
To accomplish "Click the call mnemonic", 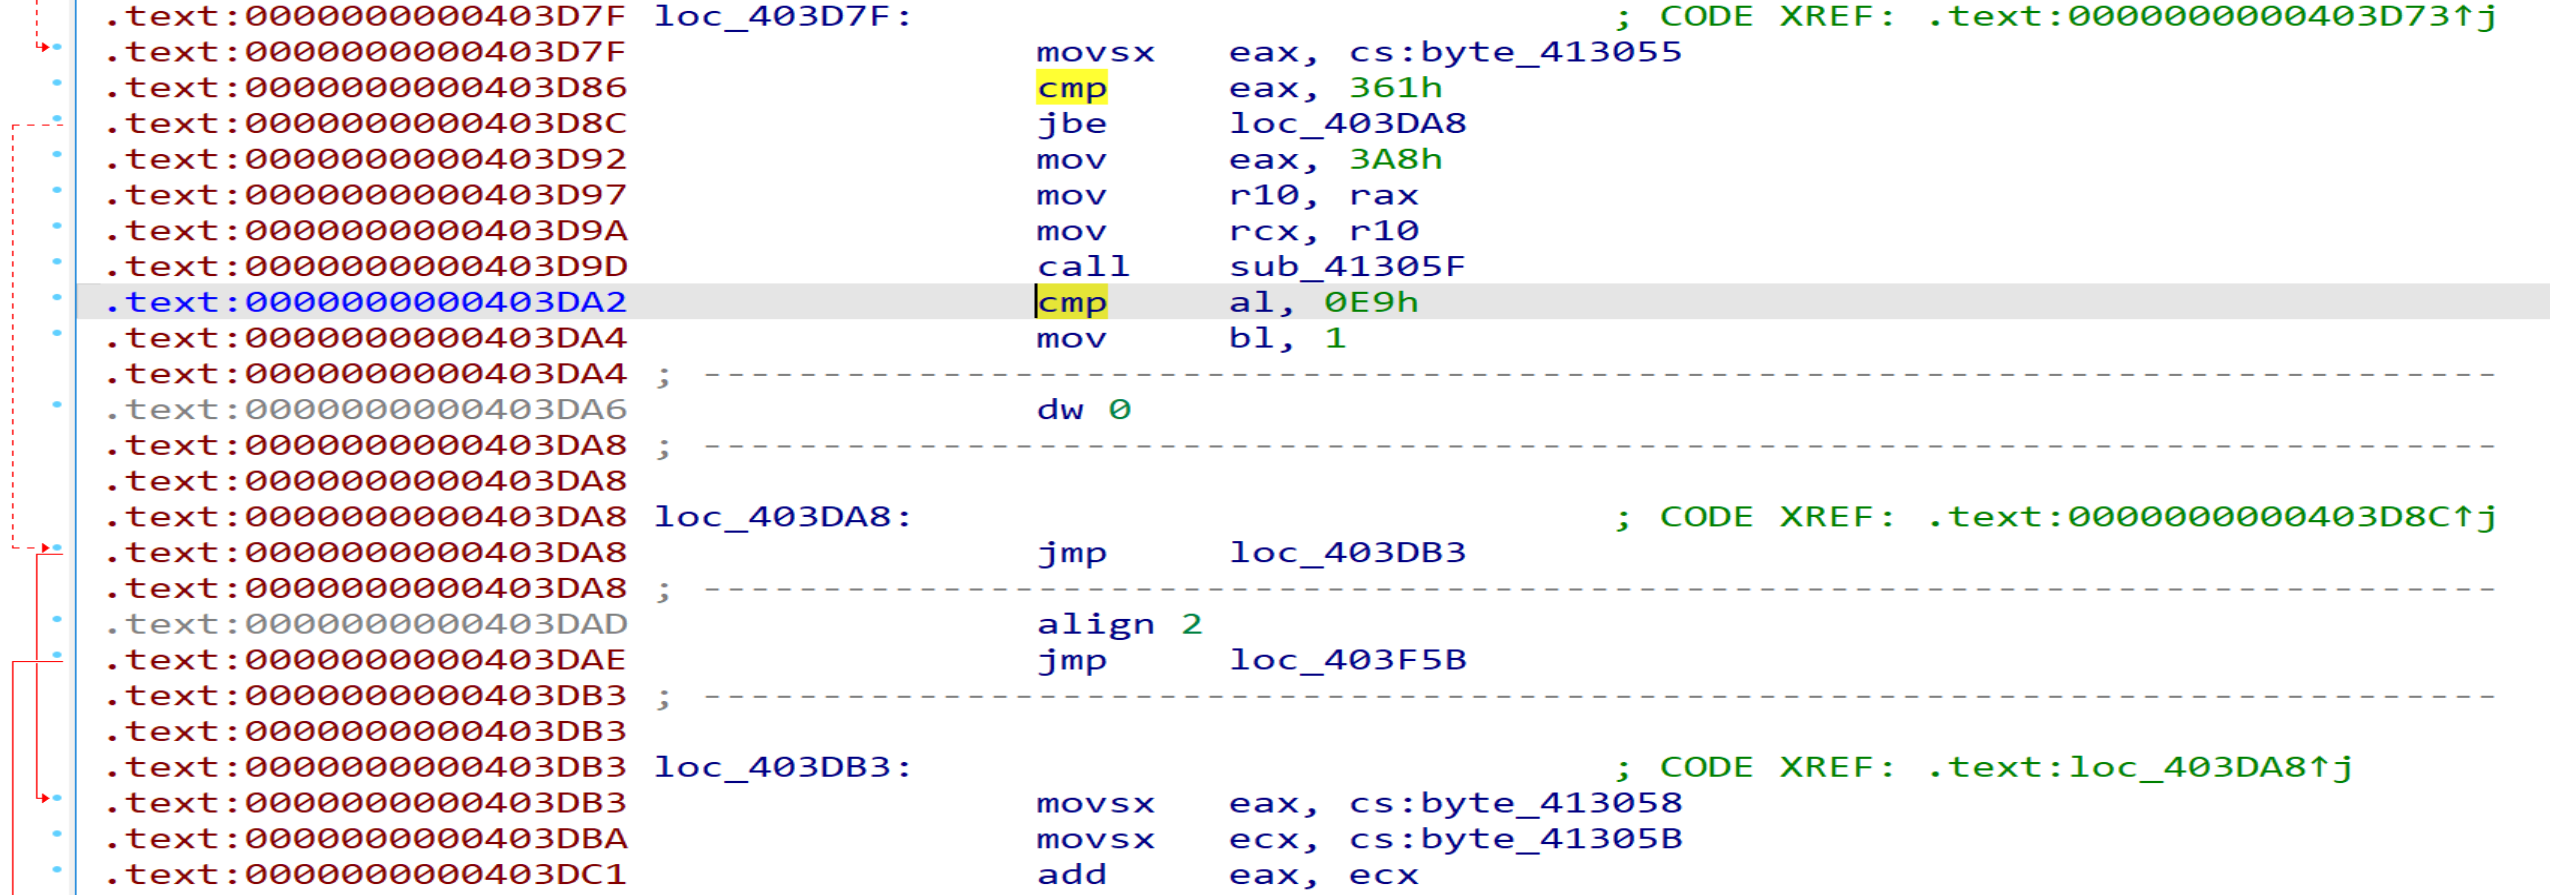I will 1083,267.
